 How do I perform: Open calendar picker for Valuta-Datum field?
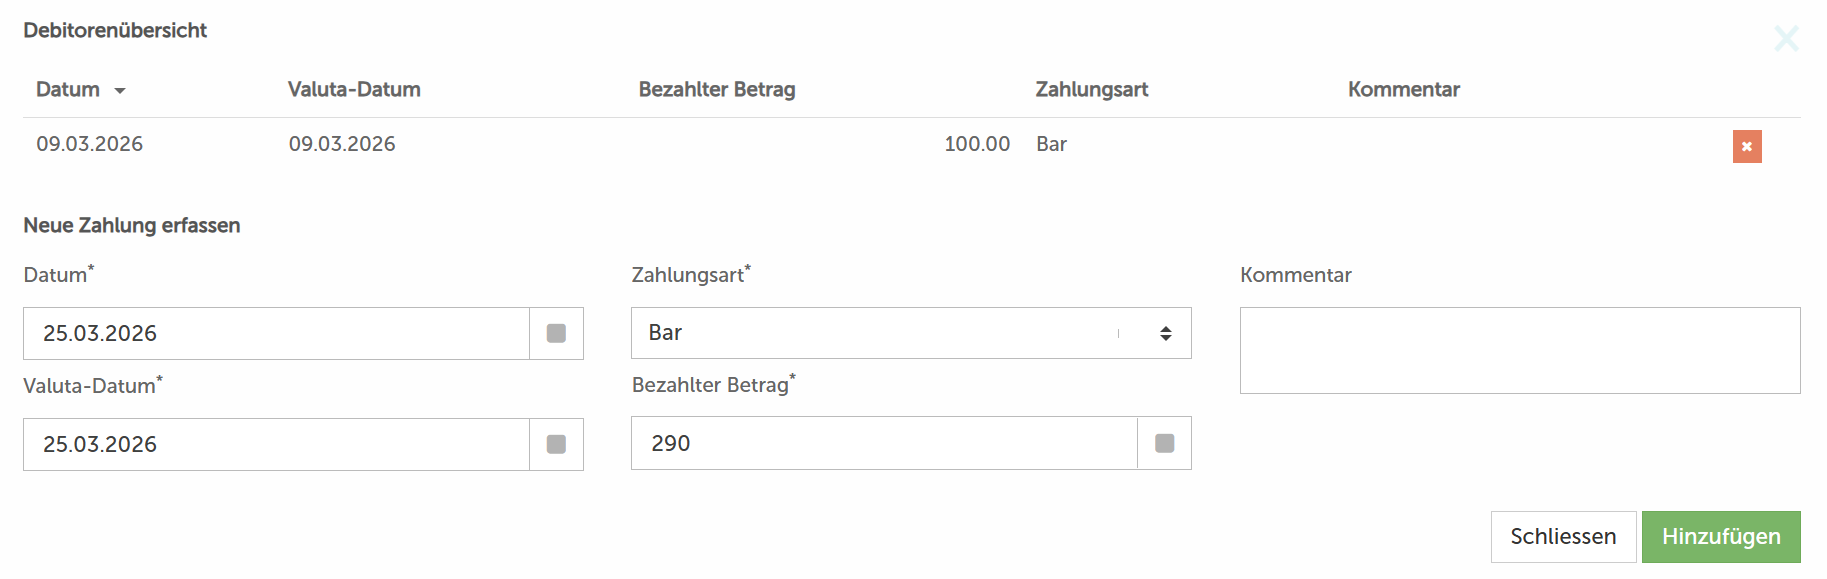556,444
